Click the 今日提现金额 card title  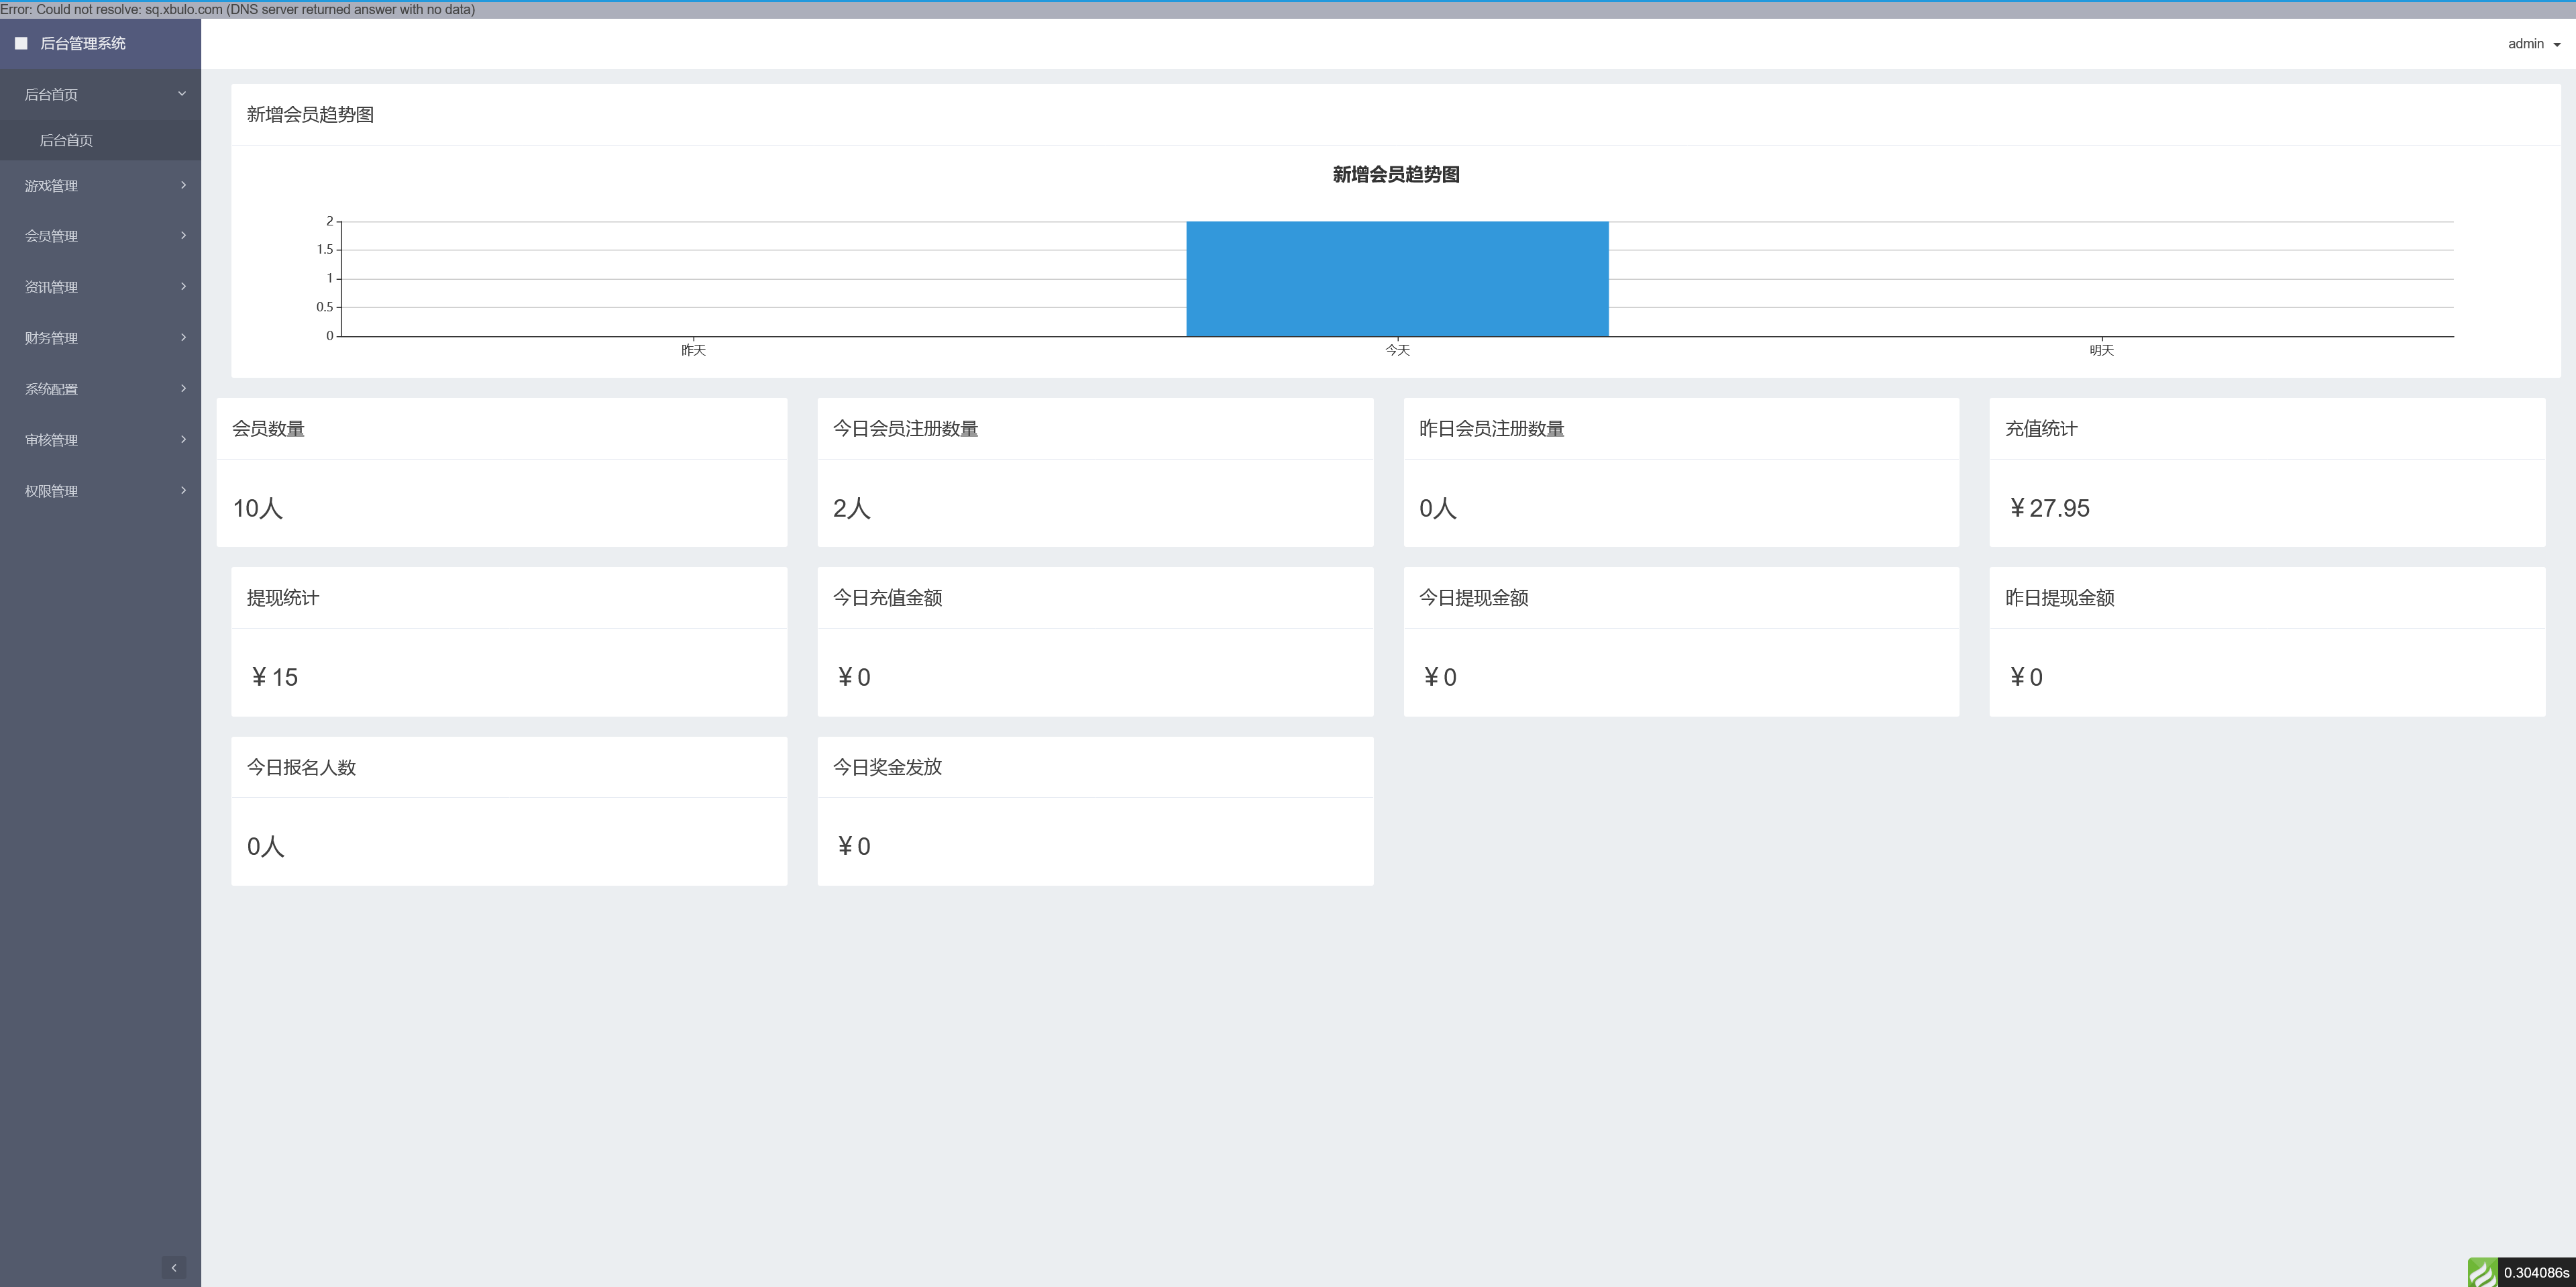coord(1473,597)
